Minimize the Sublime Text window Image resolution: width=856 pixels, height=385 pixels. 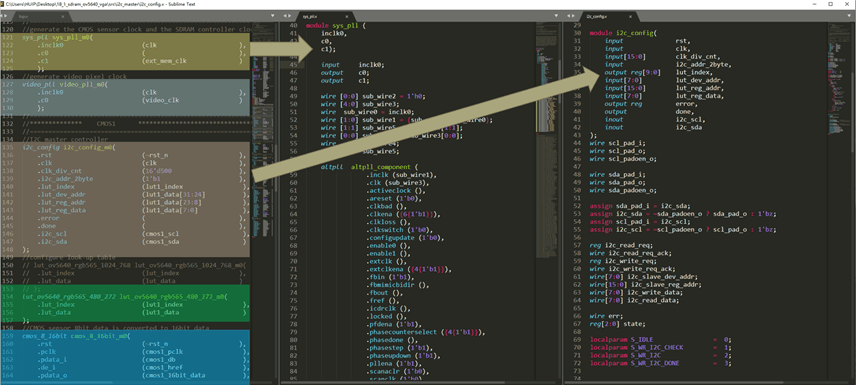(815, 4)
